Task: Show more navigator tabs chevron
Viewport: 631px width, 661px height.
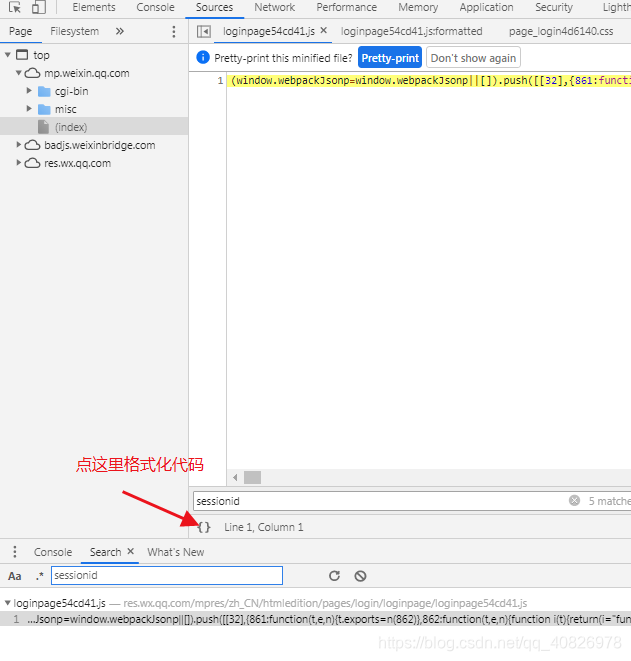Action: pyautogui.click(x=120, y=31)
